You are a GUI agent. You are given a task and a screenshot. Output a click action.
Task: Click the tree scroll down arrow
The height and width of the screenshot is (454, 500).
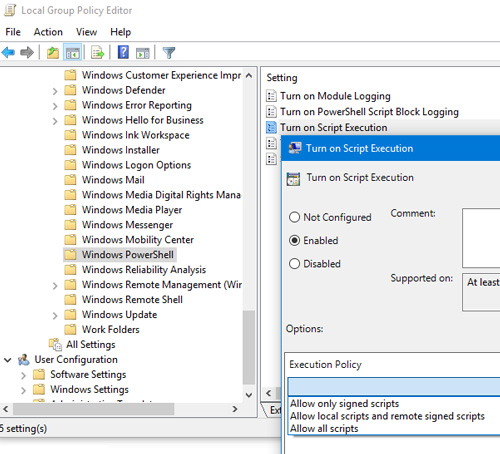click(249, 395)
